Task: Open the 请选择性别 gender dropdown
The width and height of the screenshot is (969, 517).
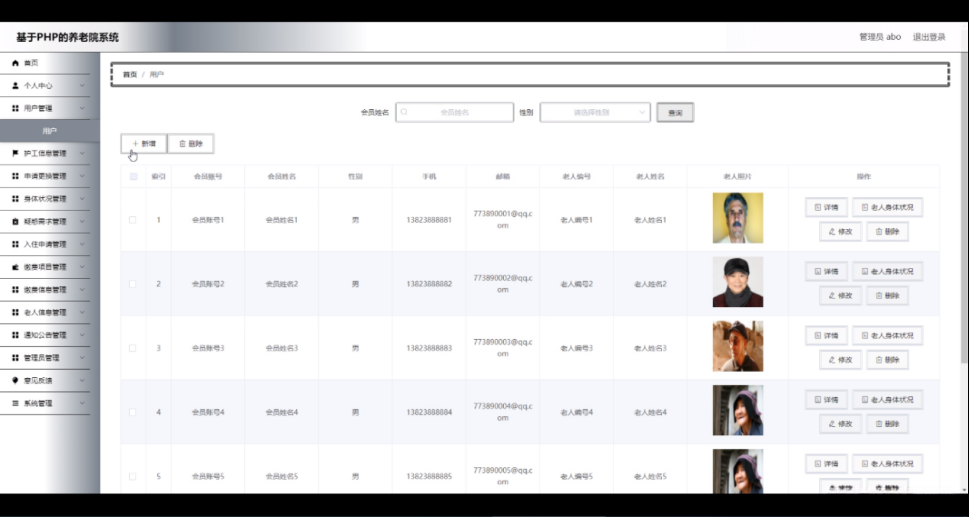Action: (x=595, y=112)
